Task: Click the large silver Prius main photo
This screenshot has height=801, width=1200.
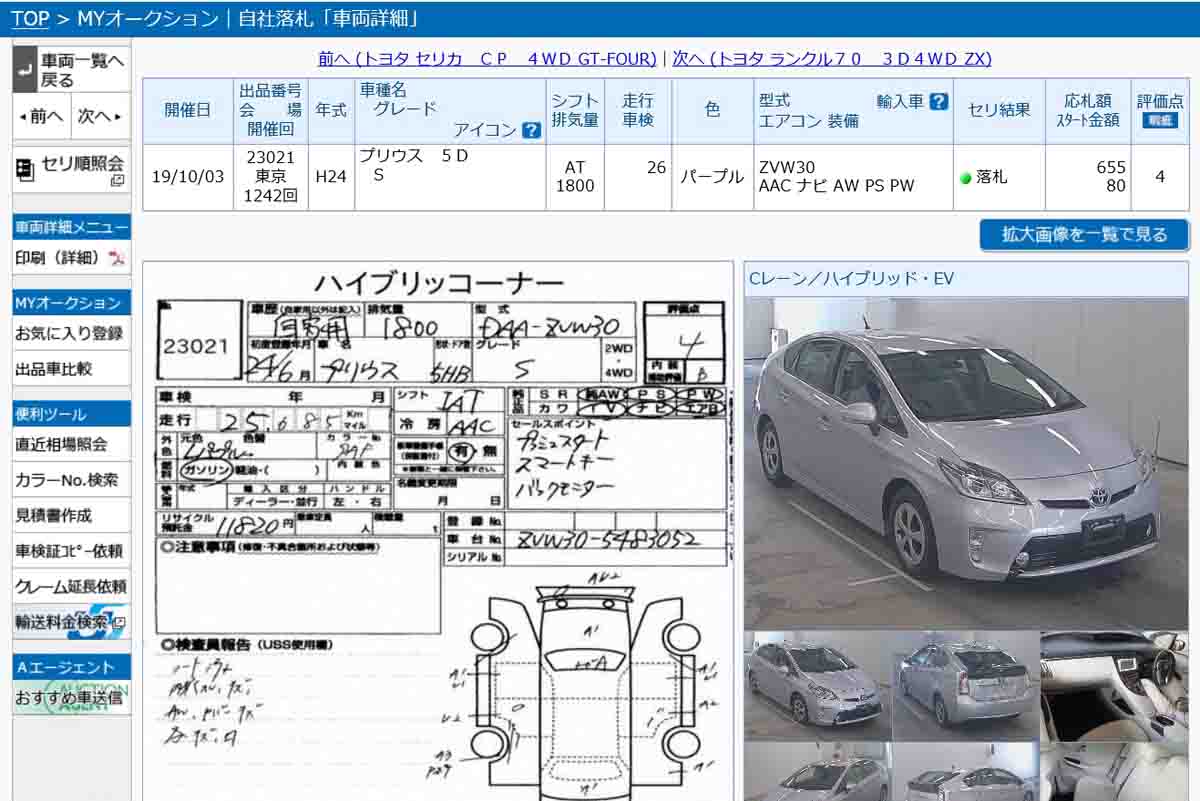Action: (966, 462)
